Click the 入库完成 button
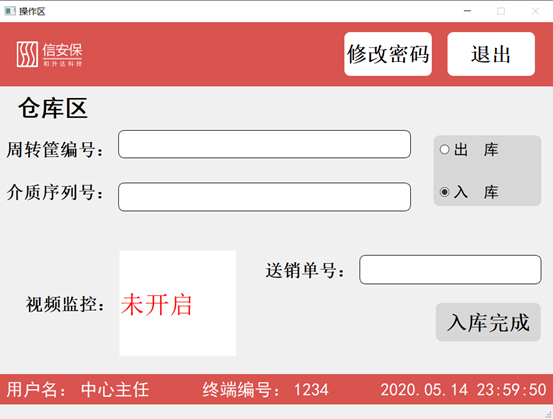The height and width of the screenshot is (419, 553). pyautogui.click(x=488, y=322)
